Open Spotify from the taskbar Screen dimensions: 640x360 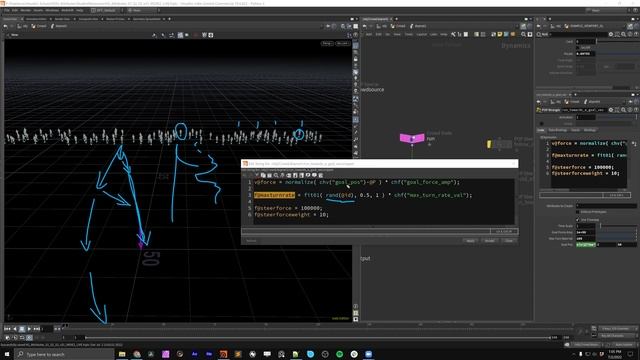click(340, 354)
